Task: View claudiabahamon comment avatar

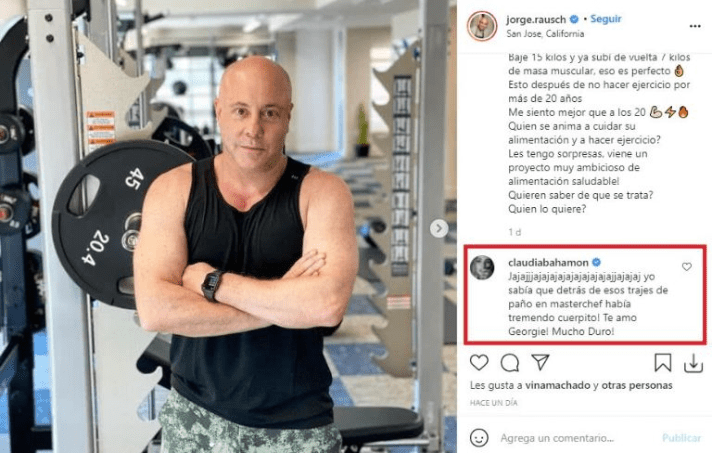Action: tap(482, 267)
